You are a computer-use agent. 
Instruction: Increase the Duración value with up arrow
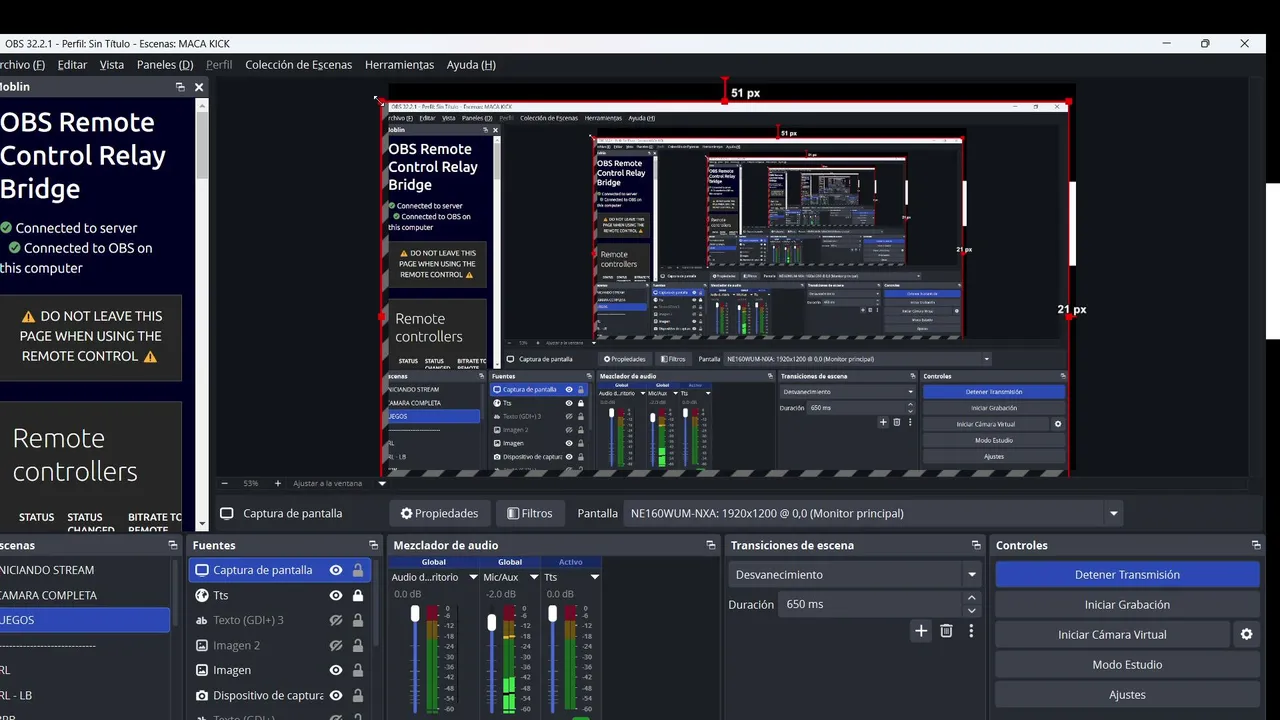point(971,598)
